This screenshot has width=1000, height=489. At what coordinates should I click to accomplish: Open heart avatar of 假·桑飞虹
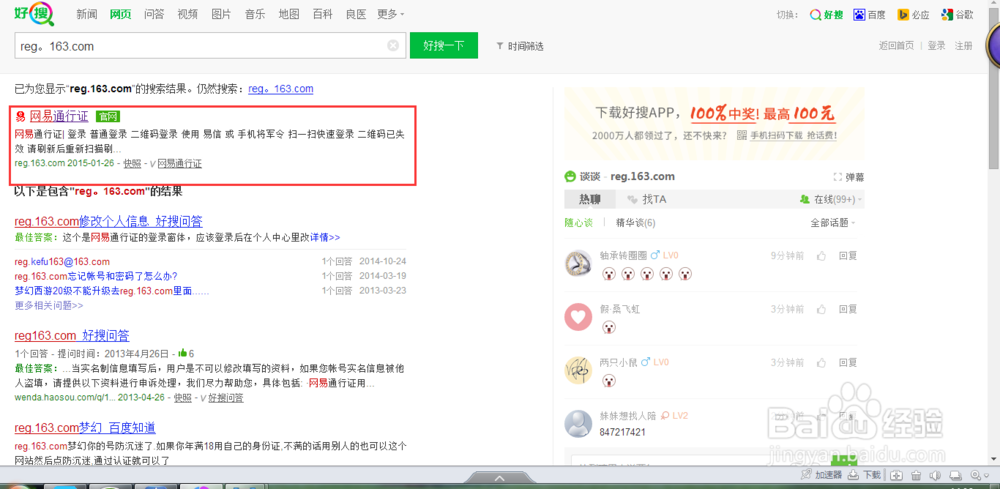coord(578,316)
